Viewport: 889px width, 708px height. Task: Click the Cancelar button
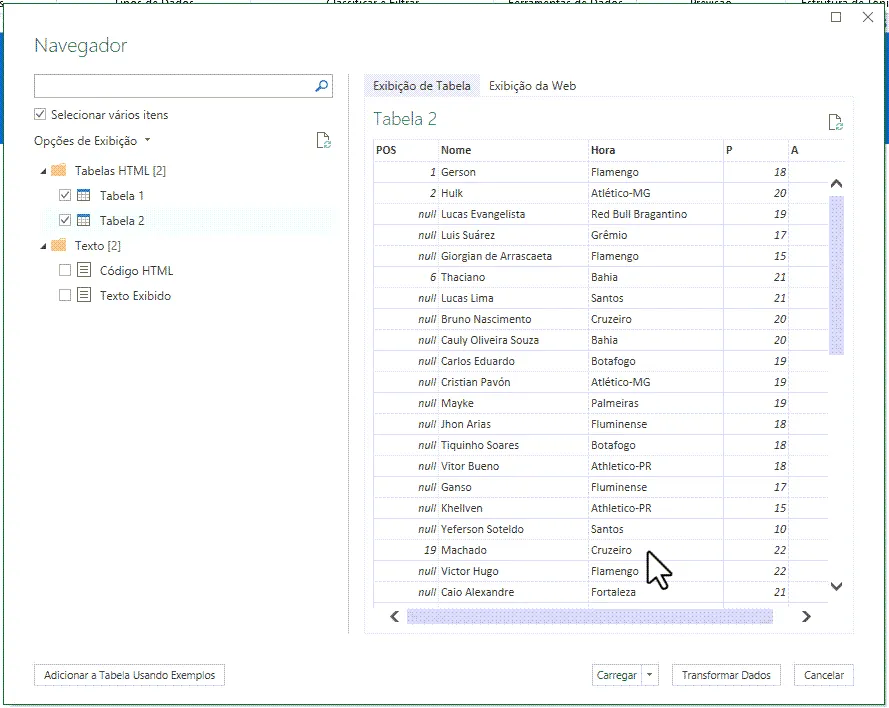tap(824, 675)
